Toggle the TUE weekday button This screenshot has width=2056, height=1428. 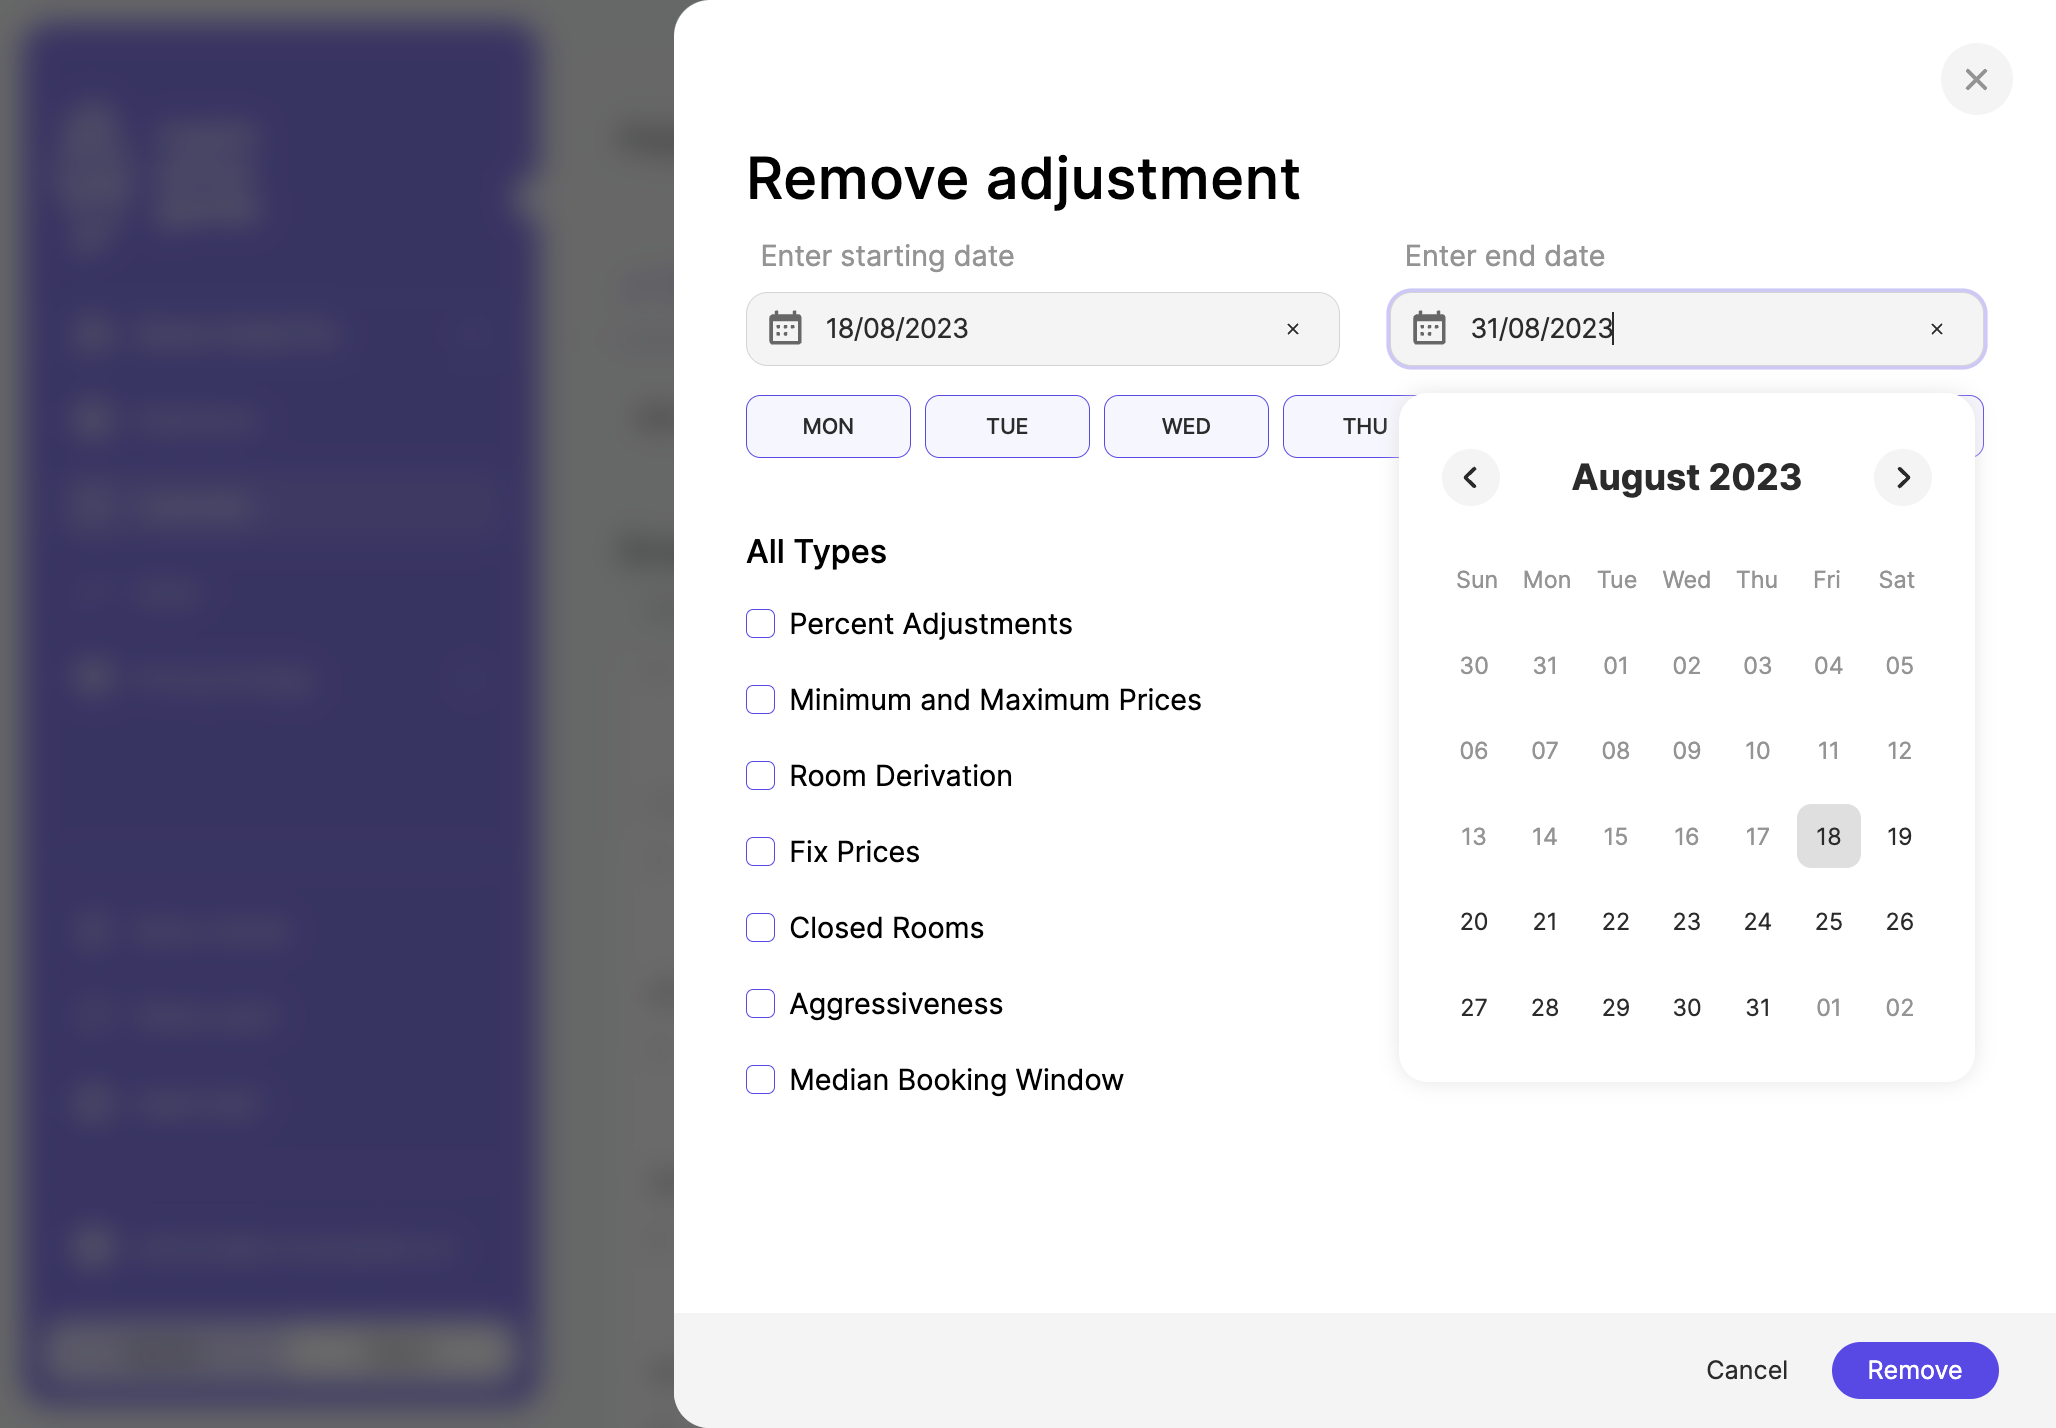coord(1007,426)
